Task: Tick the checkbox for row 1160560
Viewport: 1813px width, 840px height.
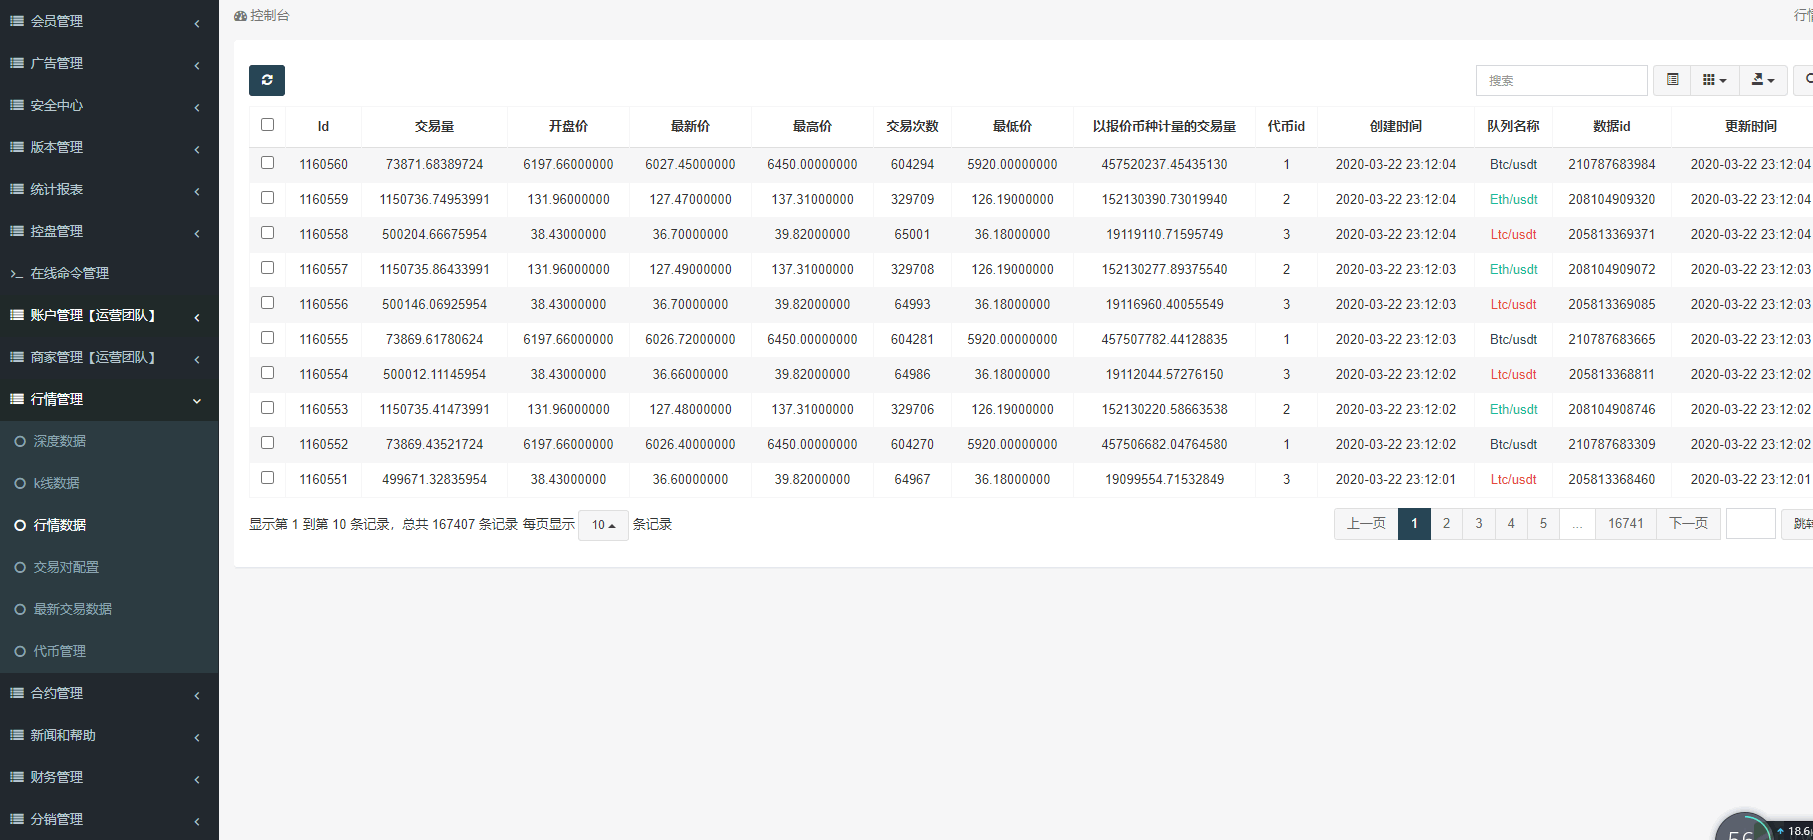Action: pyautogui.click(x=267, y=163)
